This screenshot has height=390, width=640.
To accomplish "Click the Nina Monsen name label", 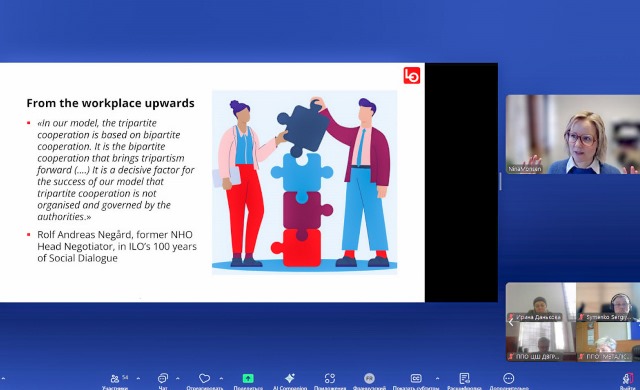I will click(525, 169).
